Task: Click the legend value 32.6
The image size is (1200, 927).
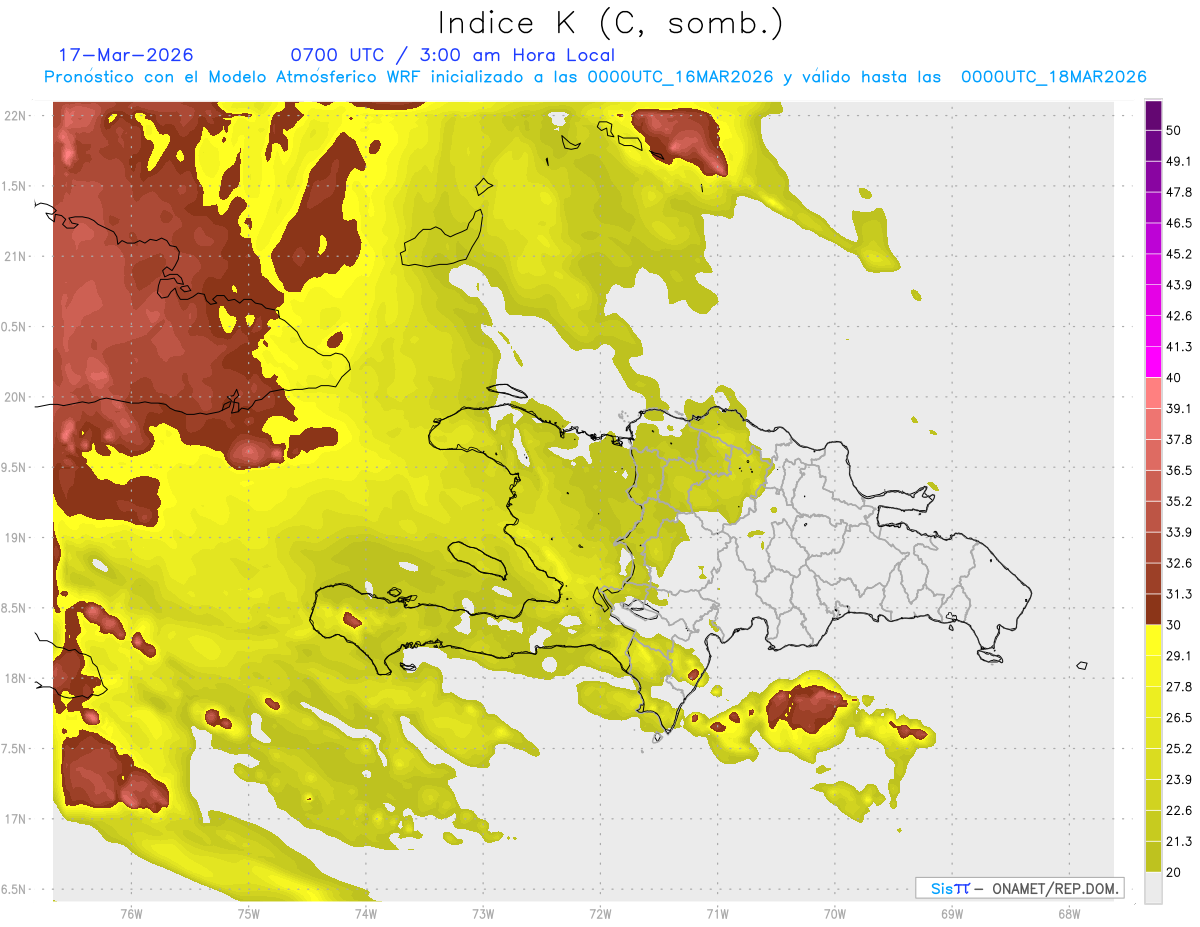Action: (x=1179, y=563)
